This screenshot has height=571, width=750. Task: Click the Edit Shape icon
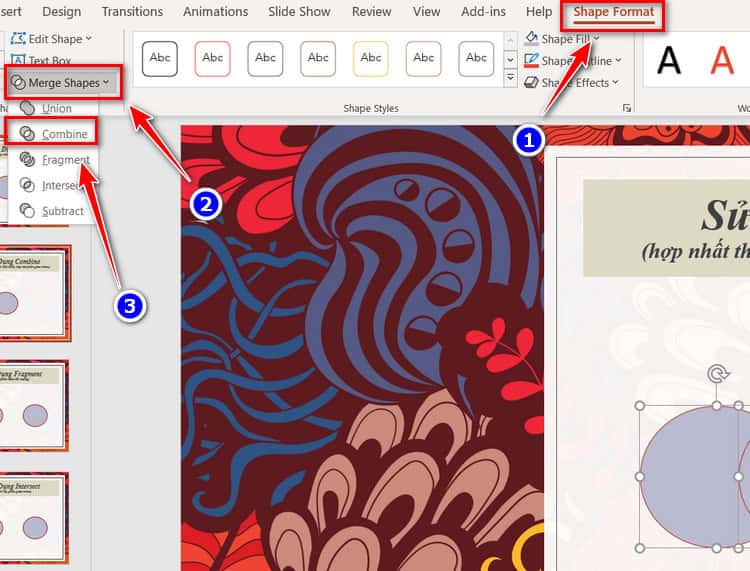(x=18, y=39)
